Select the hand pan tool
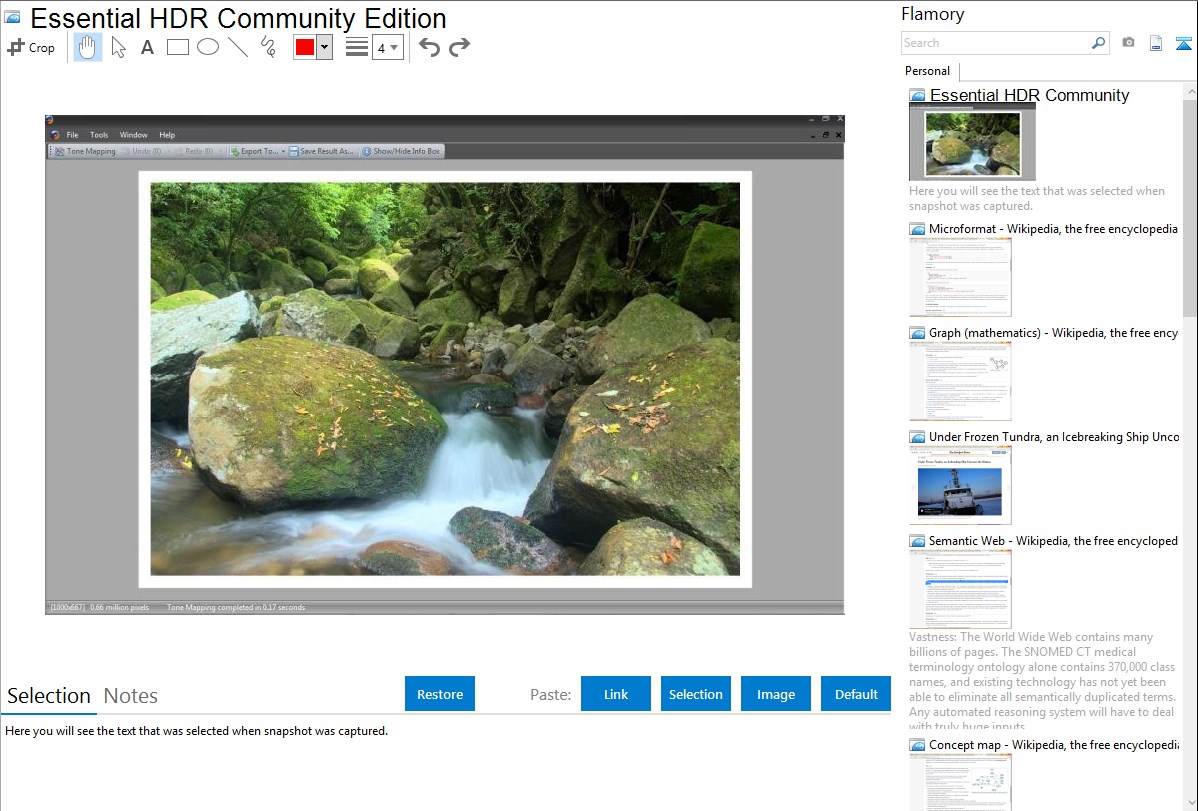Image resolution: width=1198 pixels, height=811 pixels. pyautogui.click(x=87, y=47)
